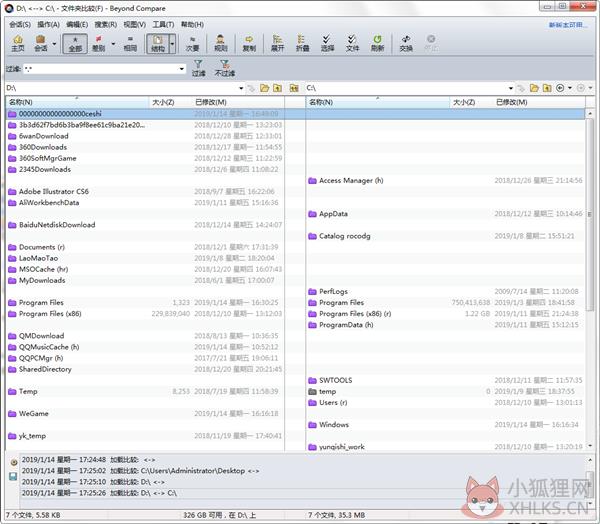Toggle Show All (全部) display filter
600x524 pixels.
click(x=75, y=44)
